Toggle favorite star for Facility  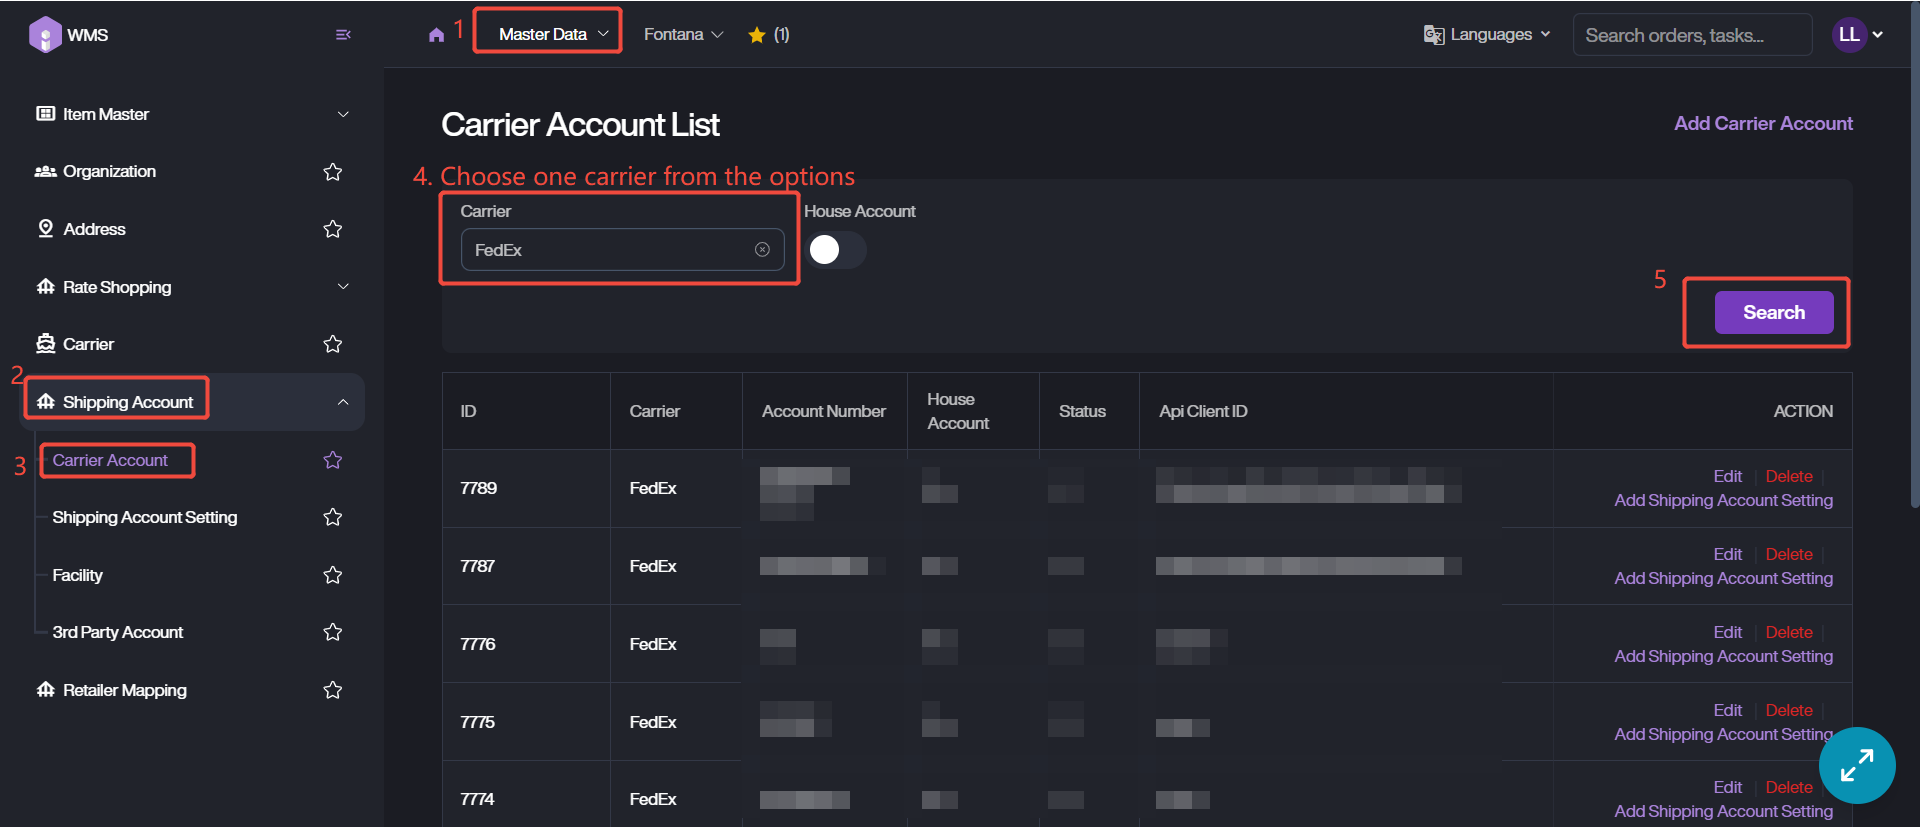(333, 575)
